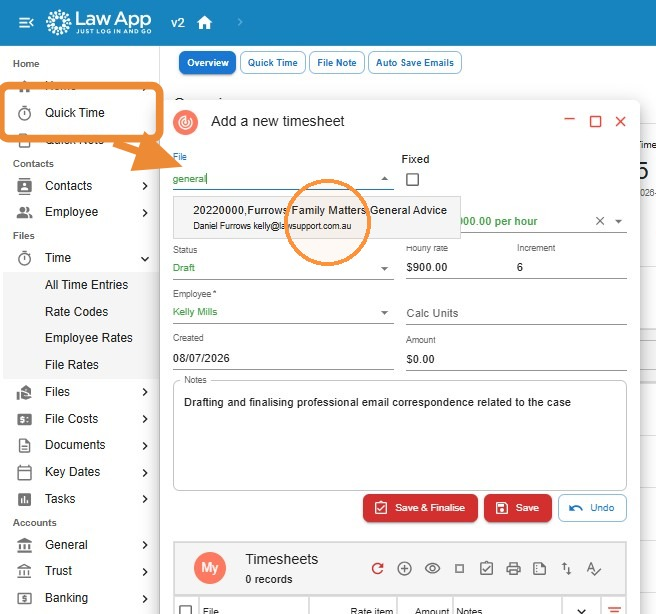Screen dimensions: 656x614
Task: Click the breadcrumb chevron next to home
Action: click(240, 22)
